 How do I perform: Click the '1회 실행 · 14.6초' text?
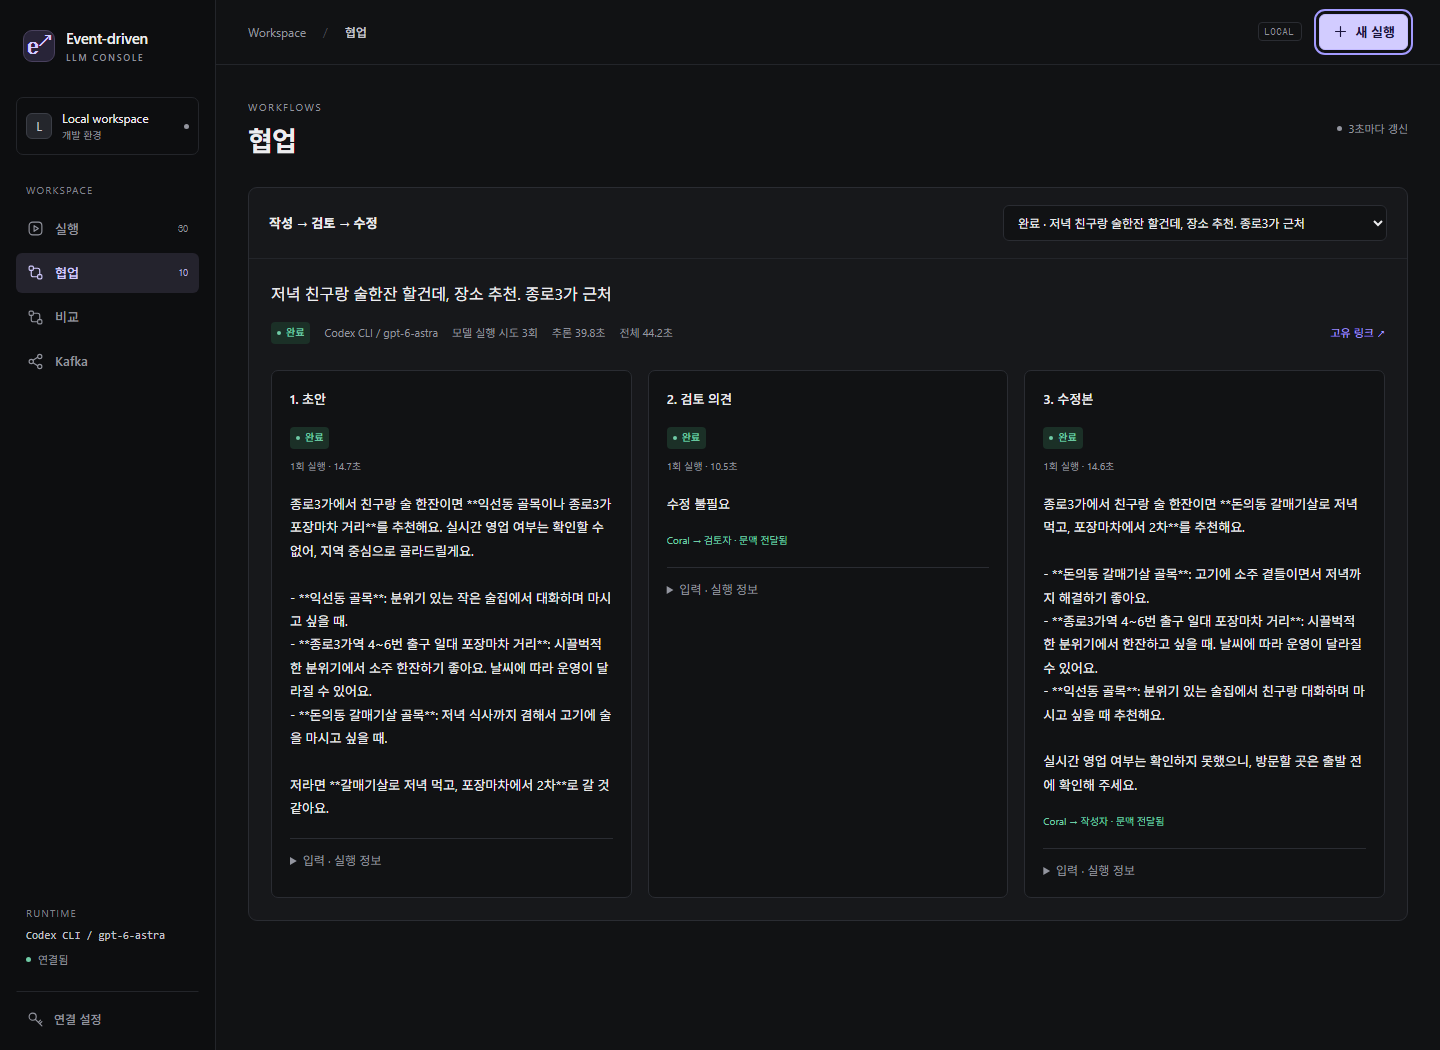click(1078, 467)
